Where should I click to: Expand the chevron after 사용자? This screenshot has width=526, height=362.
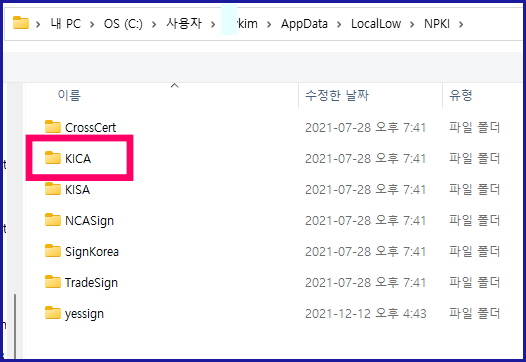click(213, 24)
